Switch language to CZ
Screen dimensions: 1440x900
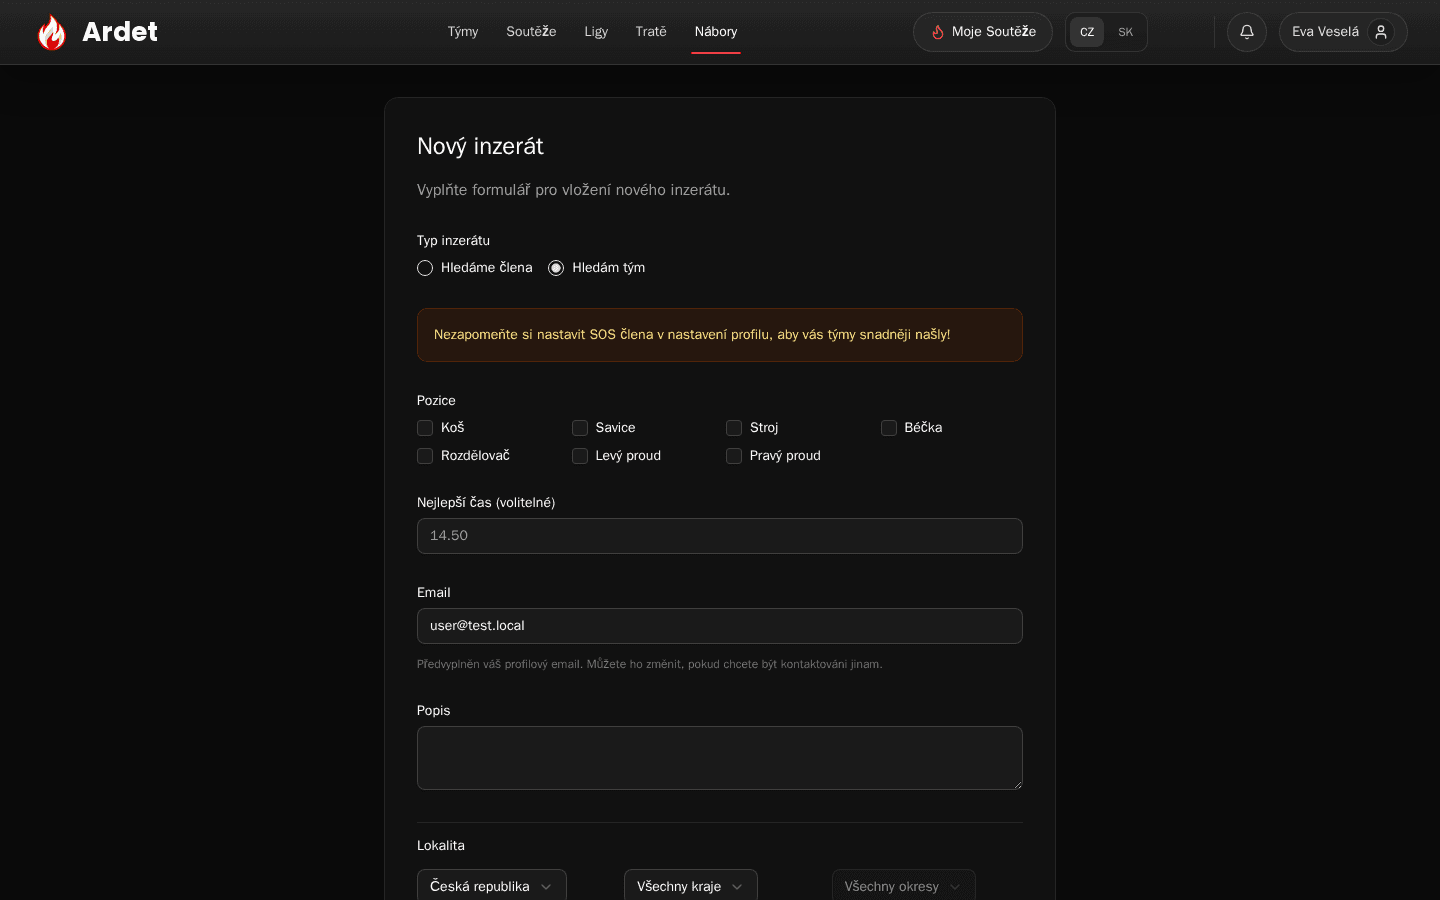(1087, 32)
